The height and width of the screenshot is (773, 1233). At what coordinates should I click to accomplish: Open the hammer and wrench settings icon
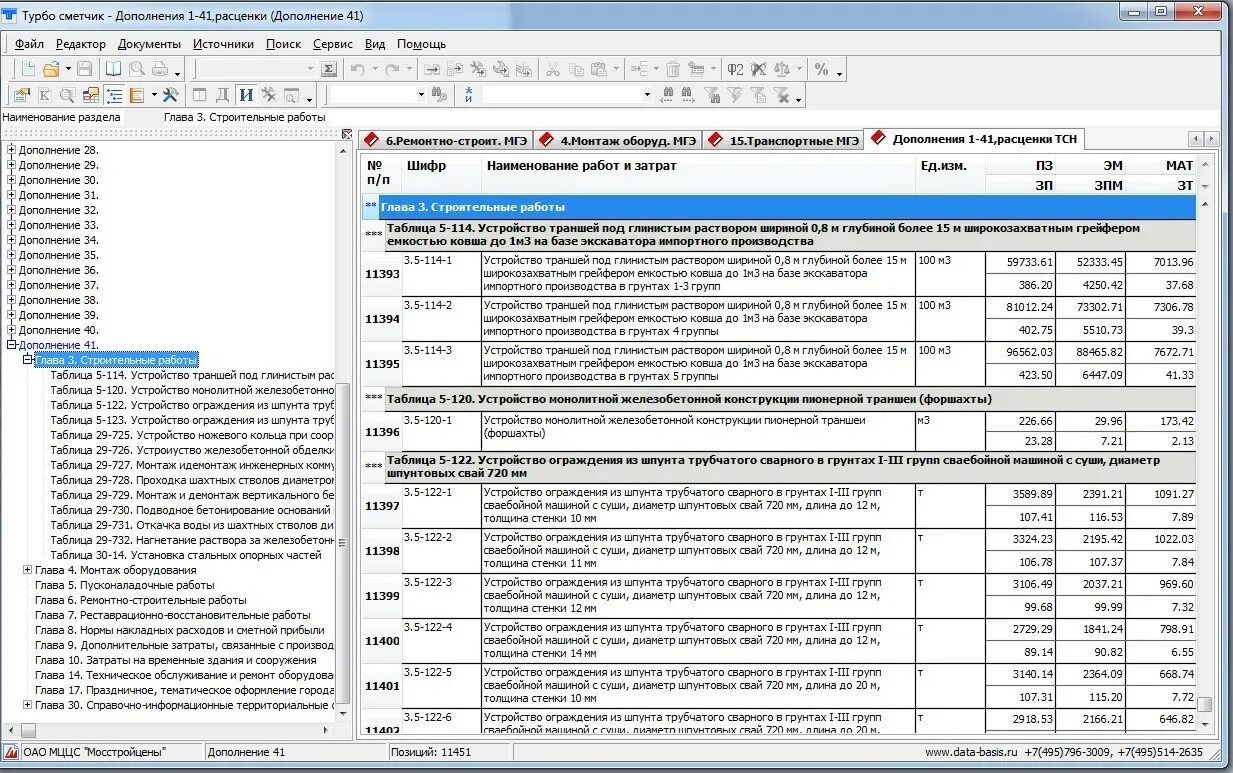coord(169,95)
